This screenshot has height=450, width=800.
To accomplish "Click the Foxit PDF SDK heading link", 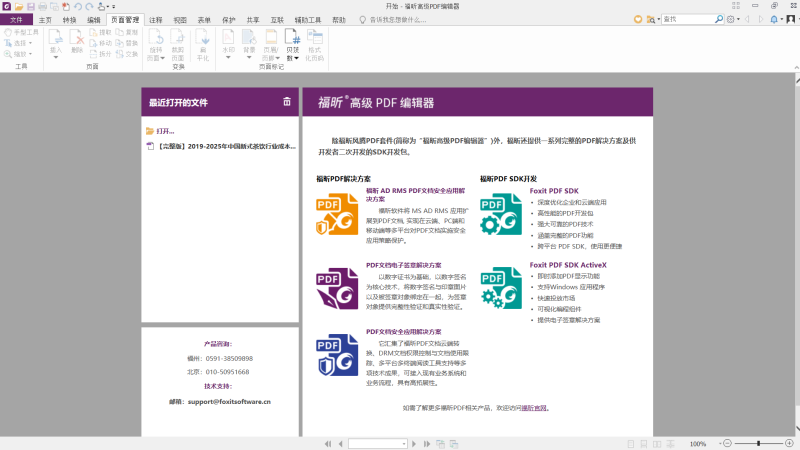I will point(554,191).
